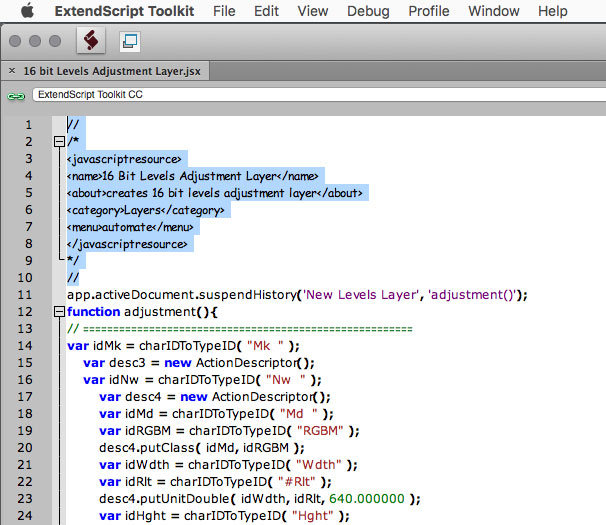Open the Window menu

coord(494,11)
